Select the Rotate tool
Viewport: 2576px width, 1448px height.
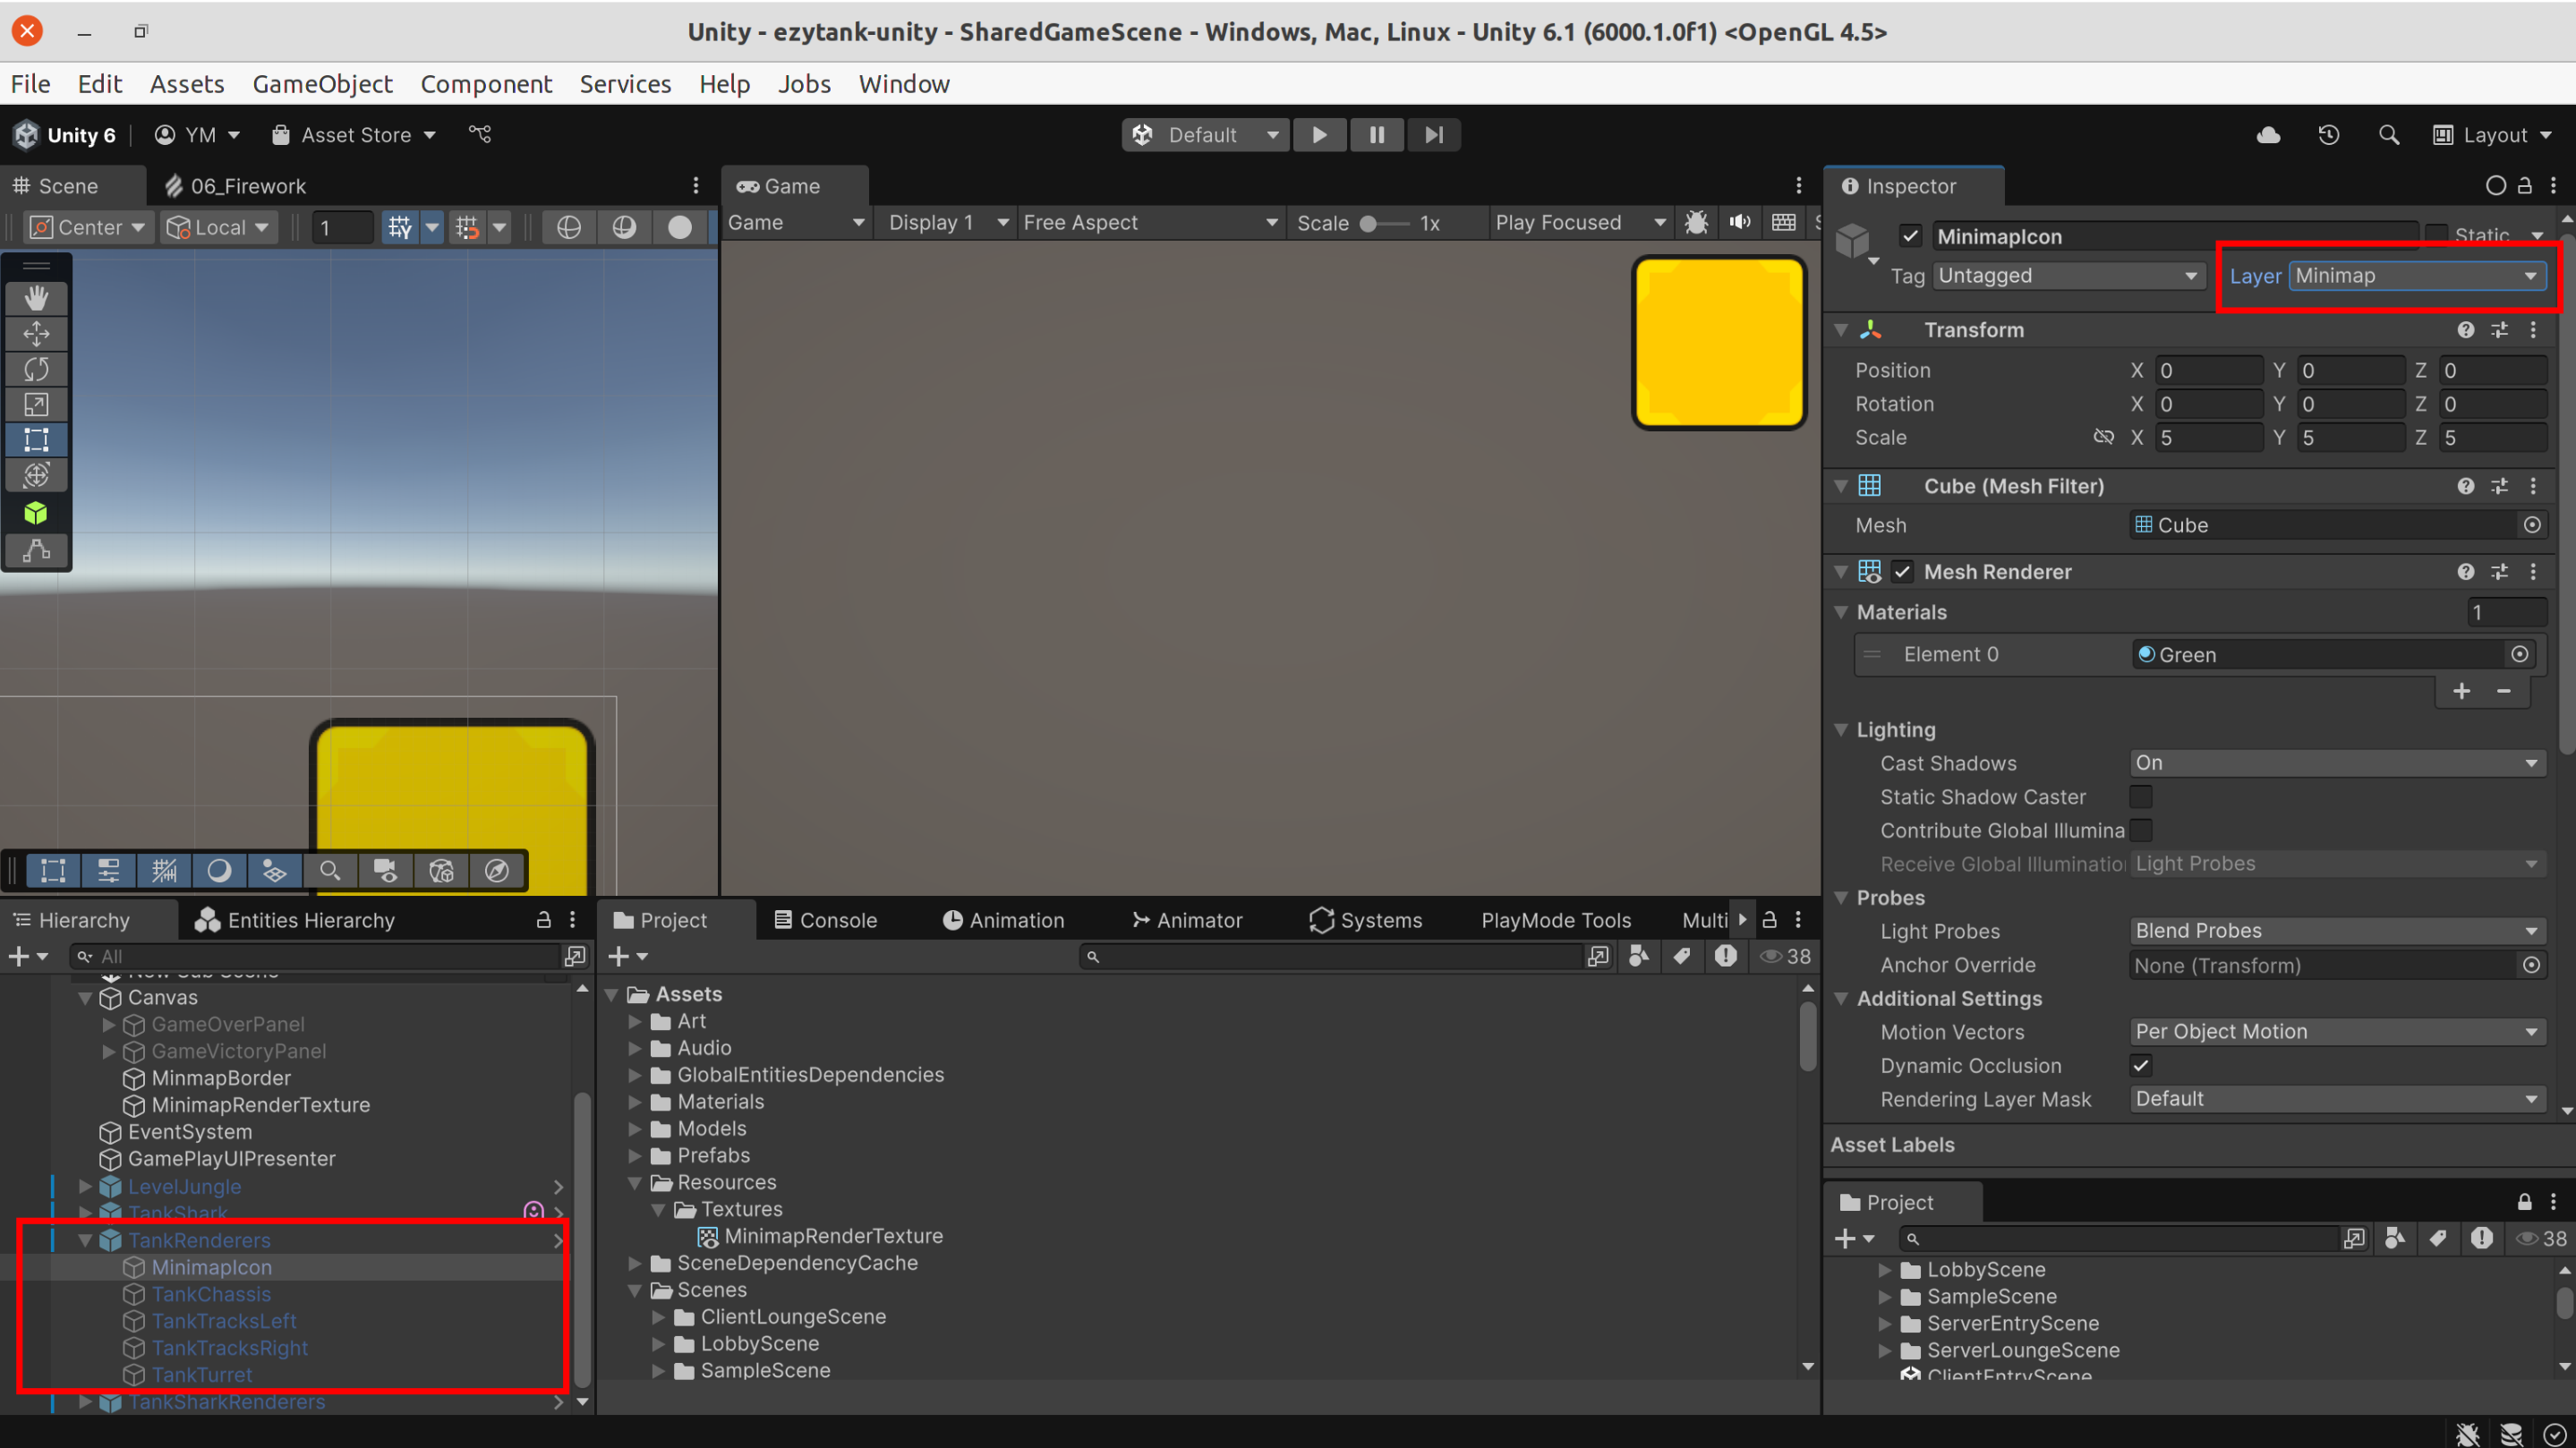(36, 369)
